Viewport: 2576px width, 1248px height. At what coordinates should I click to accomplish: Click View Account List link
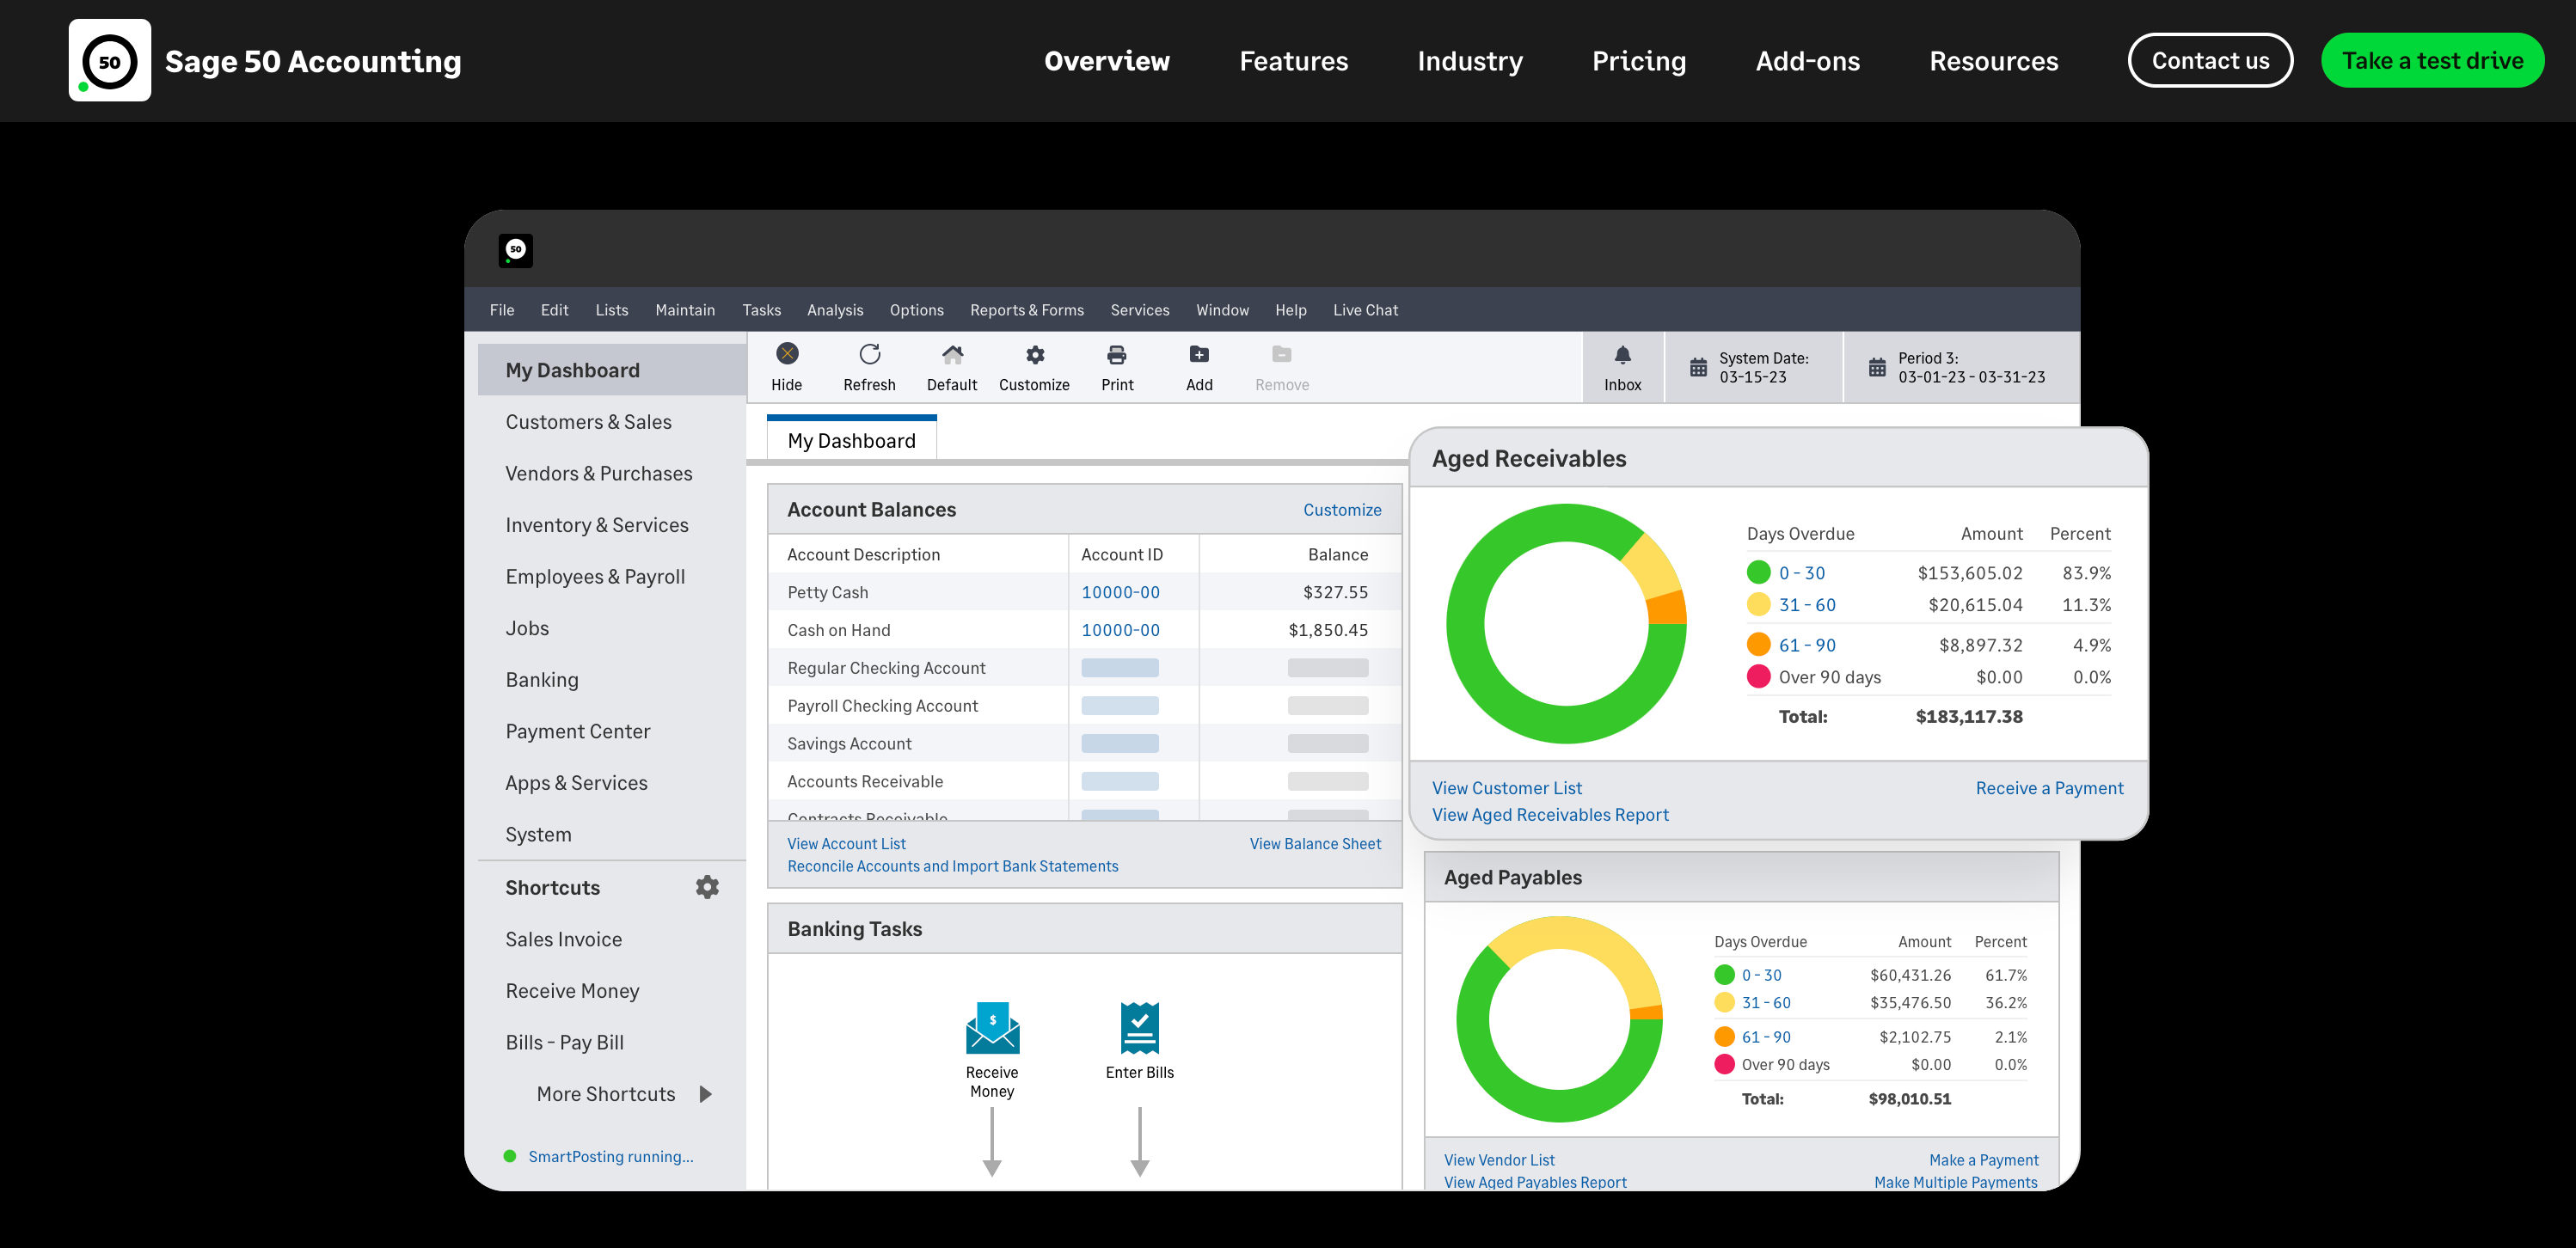[846, 844]
